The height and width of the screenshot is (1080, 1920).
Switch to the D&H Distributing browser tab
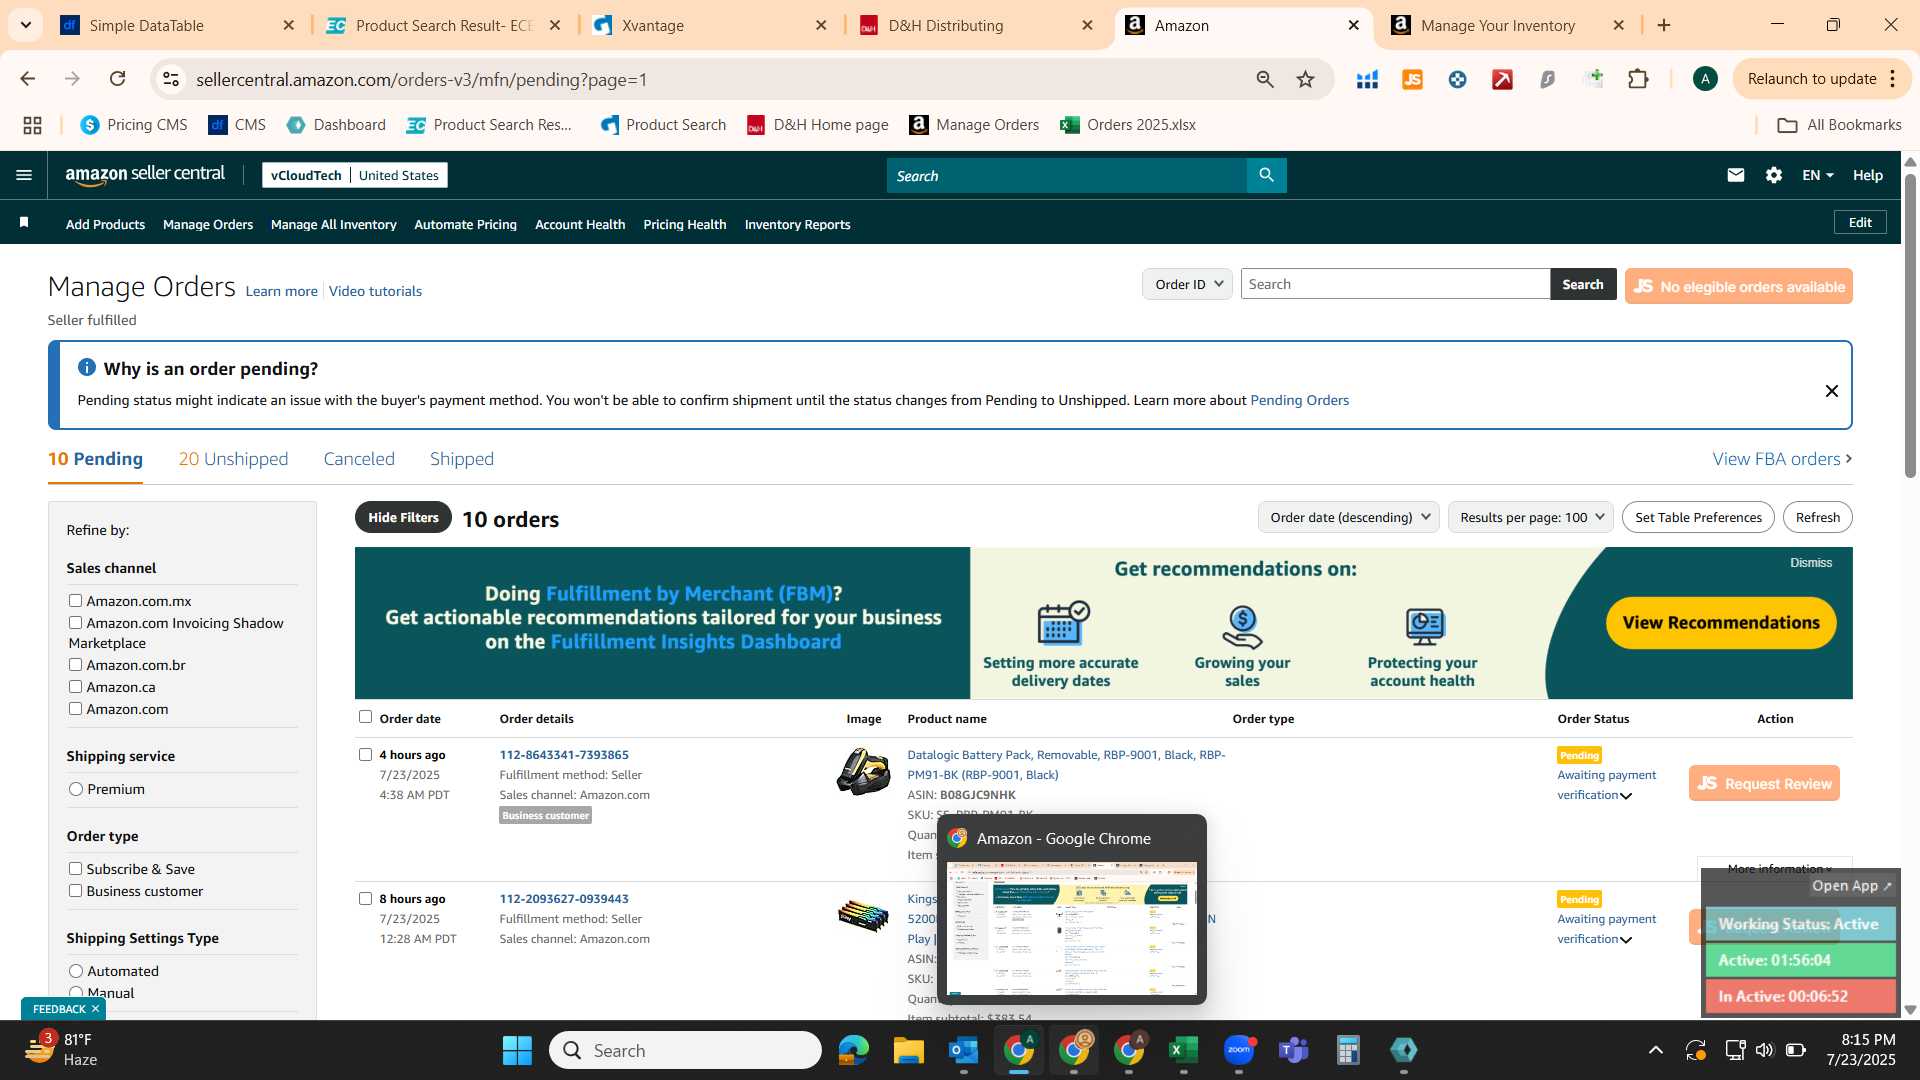(977, 25)
